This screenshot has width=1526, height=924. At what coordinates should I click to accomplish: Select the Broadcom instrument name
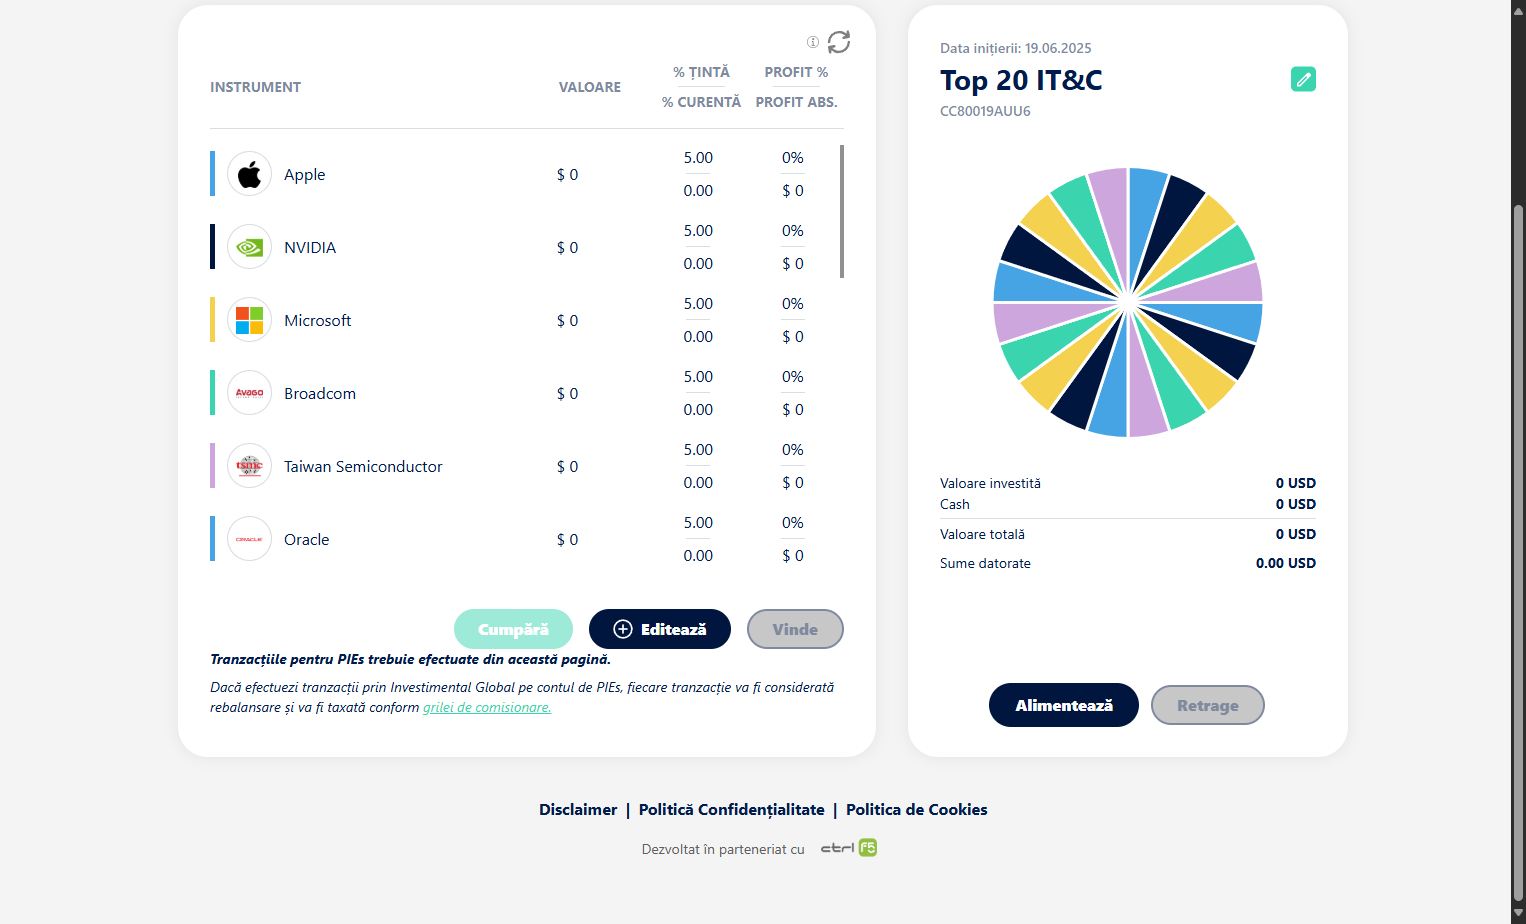(x=320, y=393)
